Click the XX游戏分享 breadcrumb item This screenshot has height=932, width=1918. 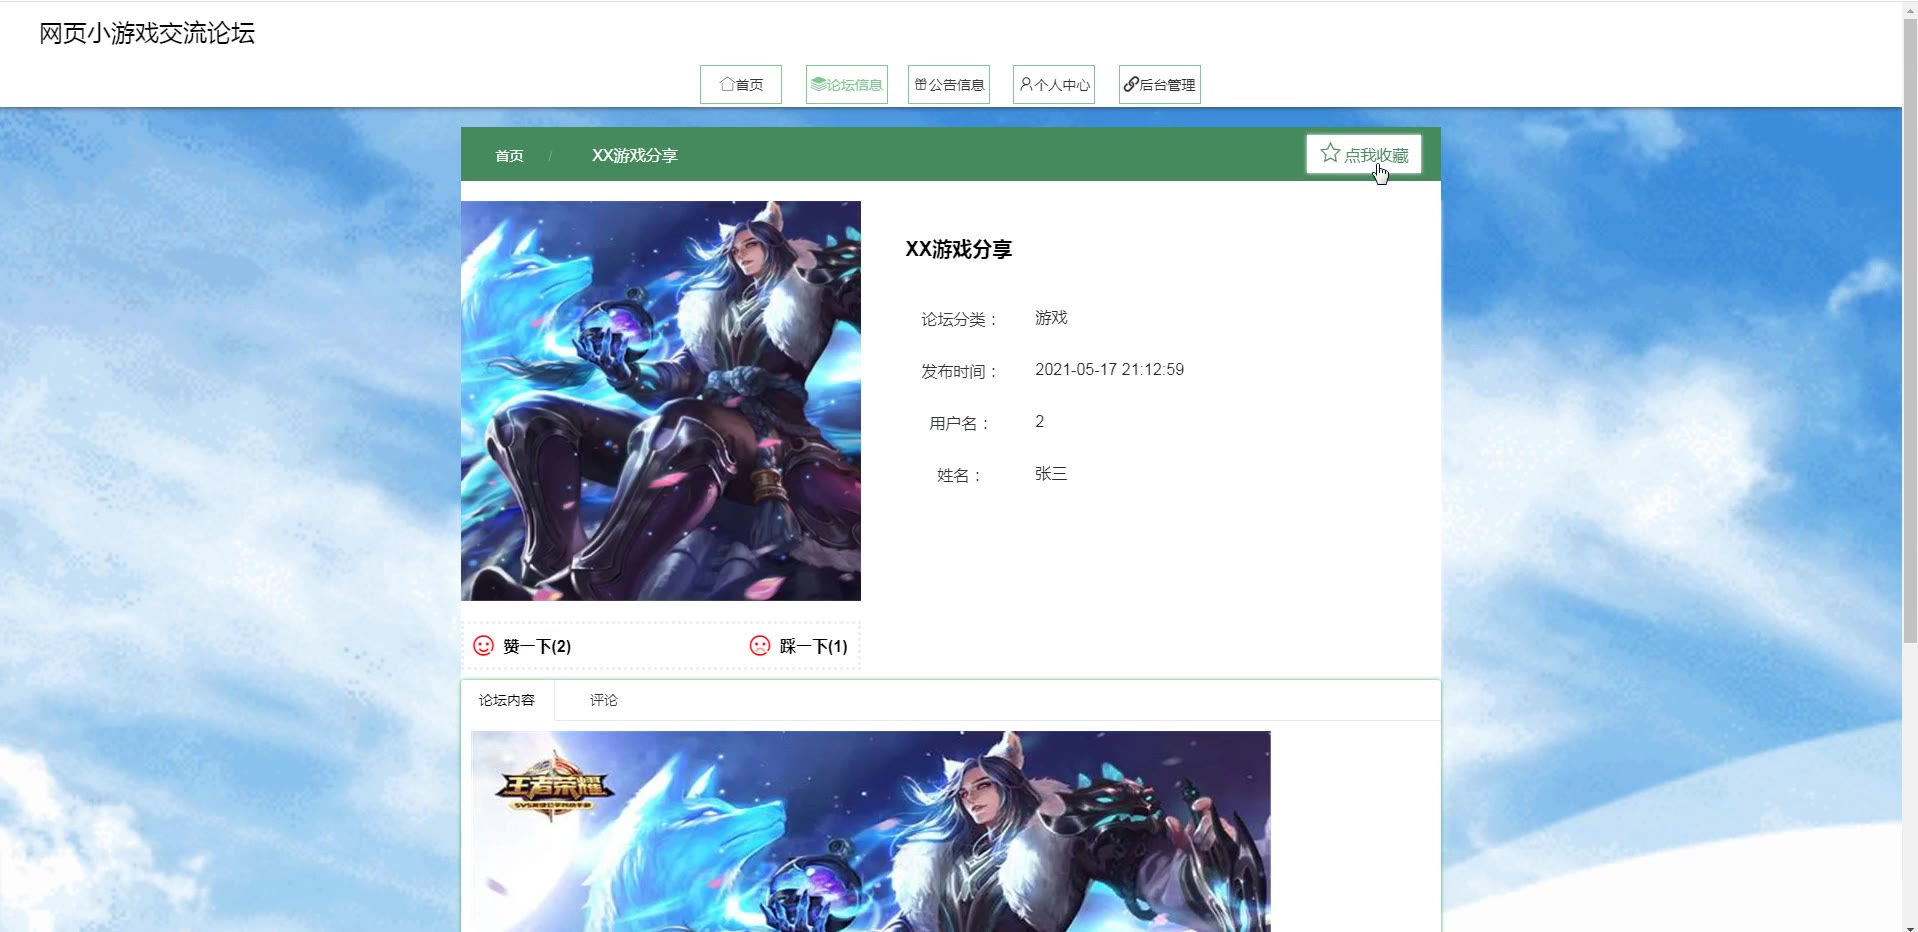[x=635, y=156]
